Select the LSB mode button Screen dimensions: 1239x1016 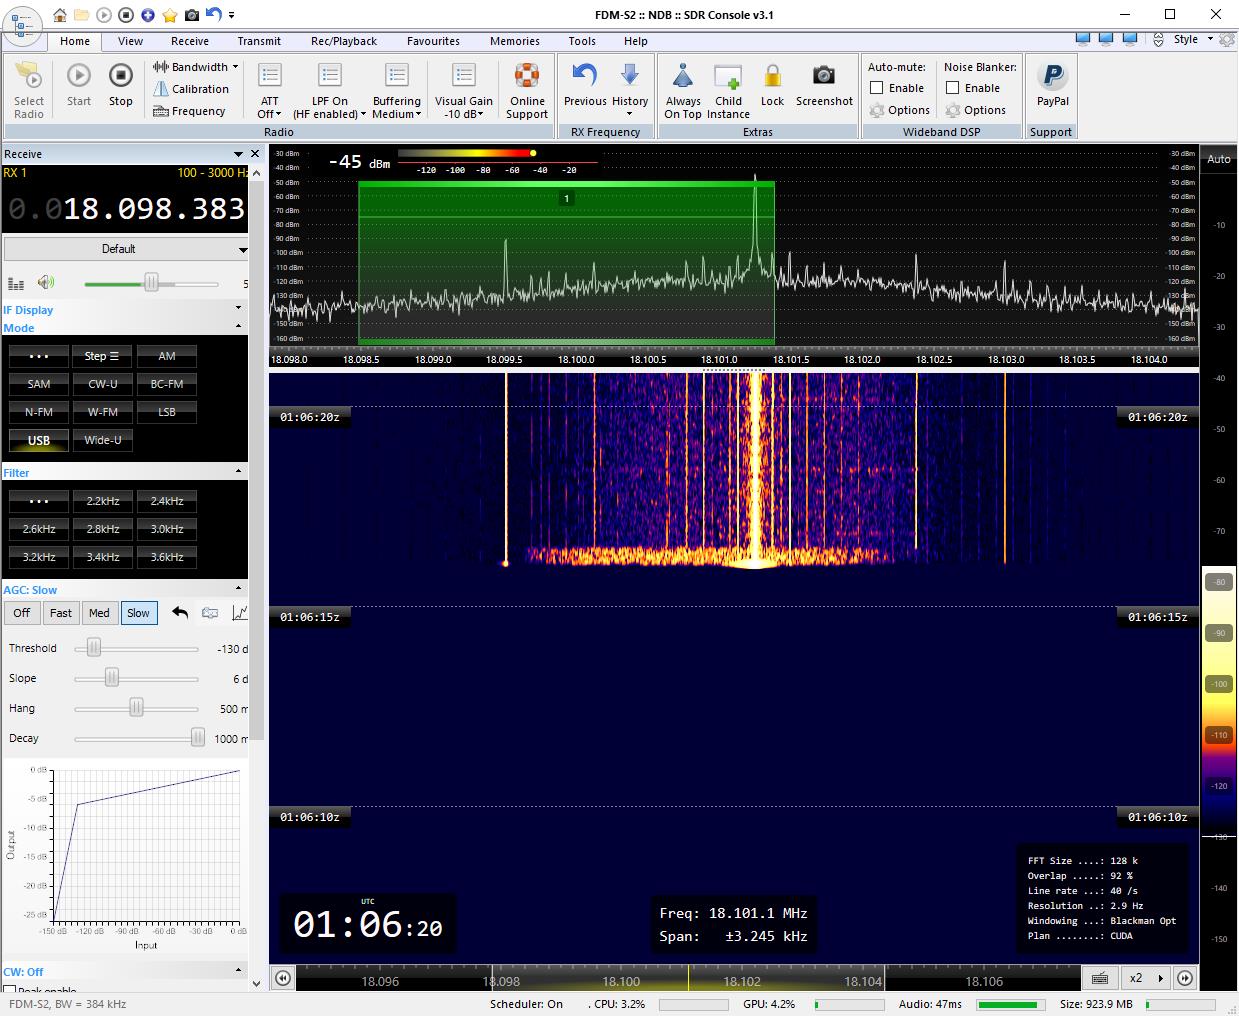167,412
